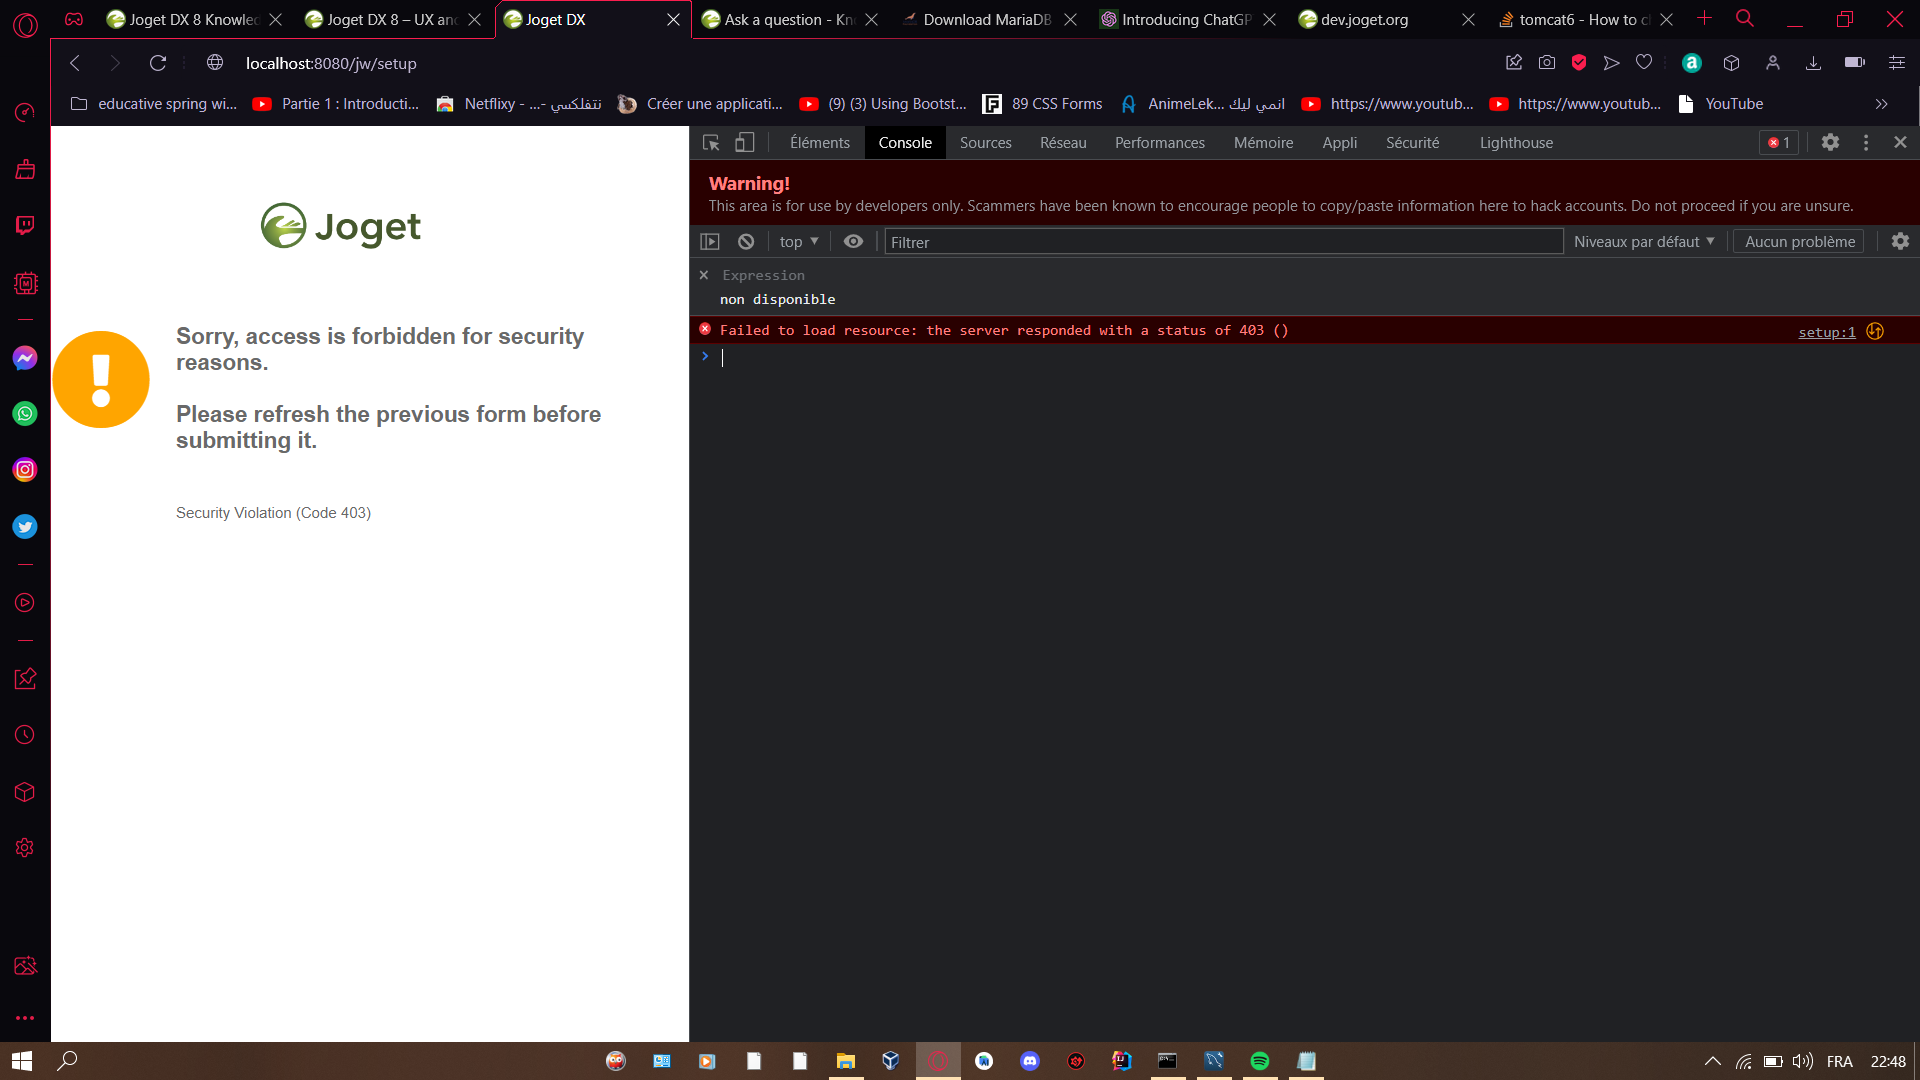Clear the console with ban icon
This screenshot has width=1920, height=1080.
(746, 242)
